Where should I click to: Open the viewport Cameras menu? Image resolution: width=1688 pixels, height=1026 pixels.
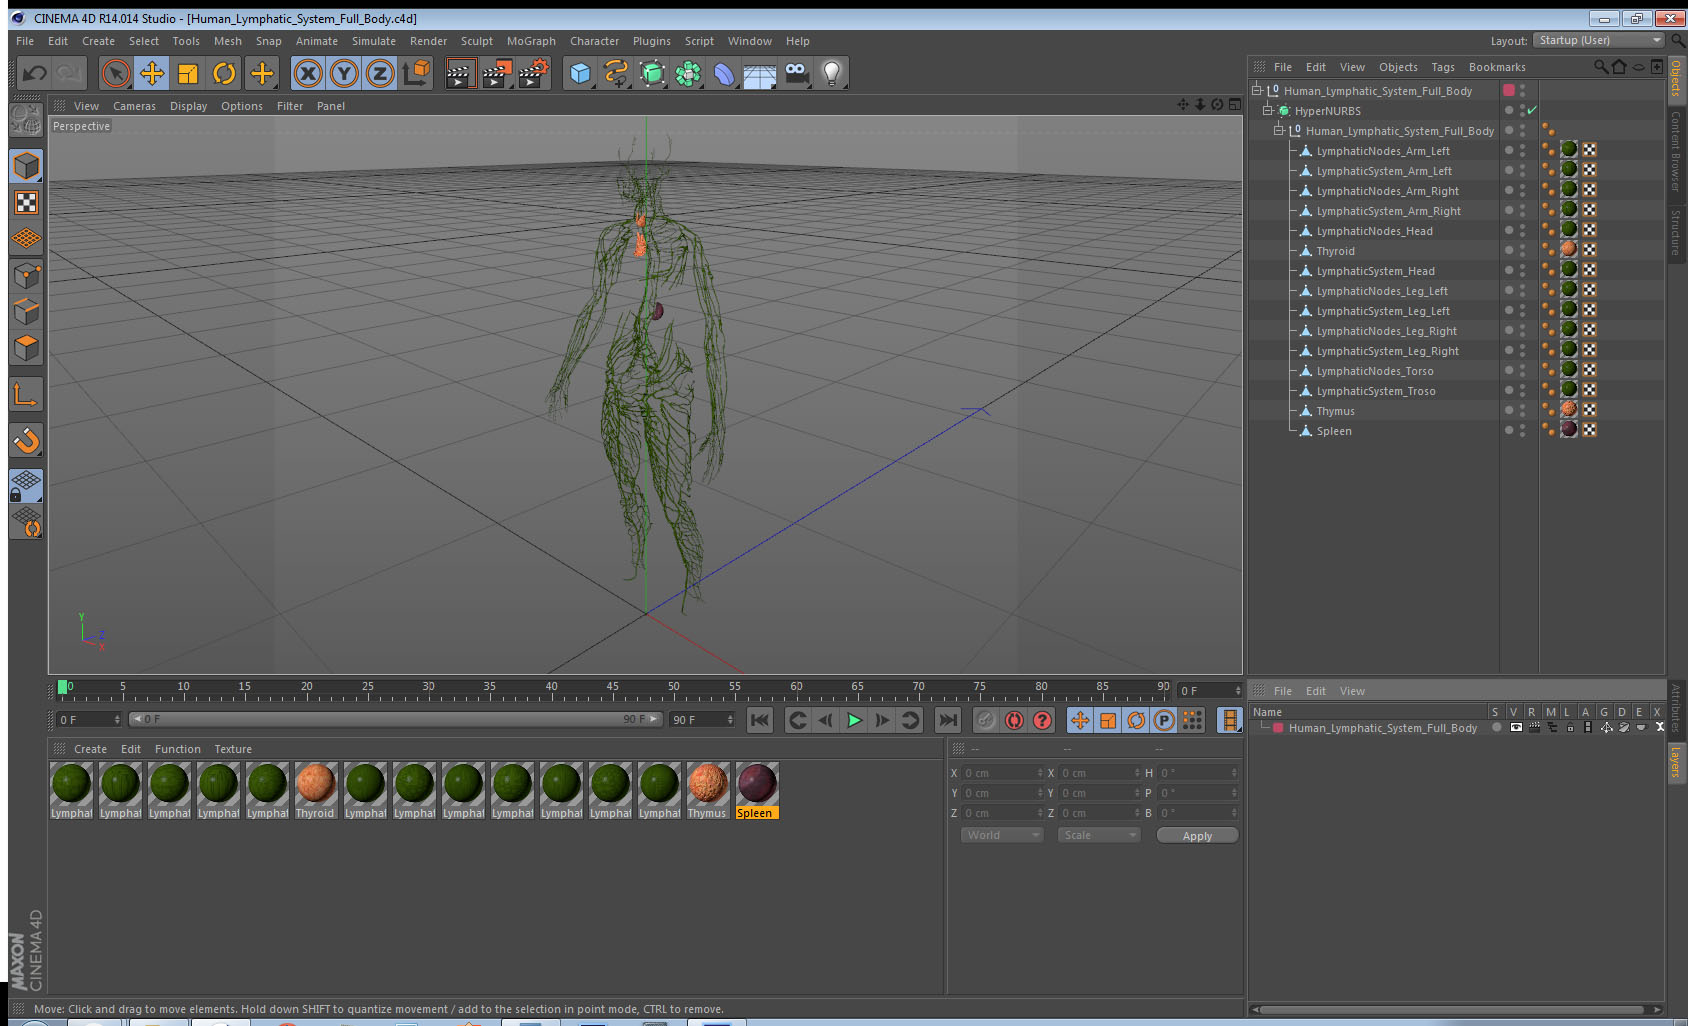[134, 106]
